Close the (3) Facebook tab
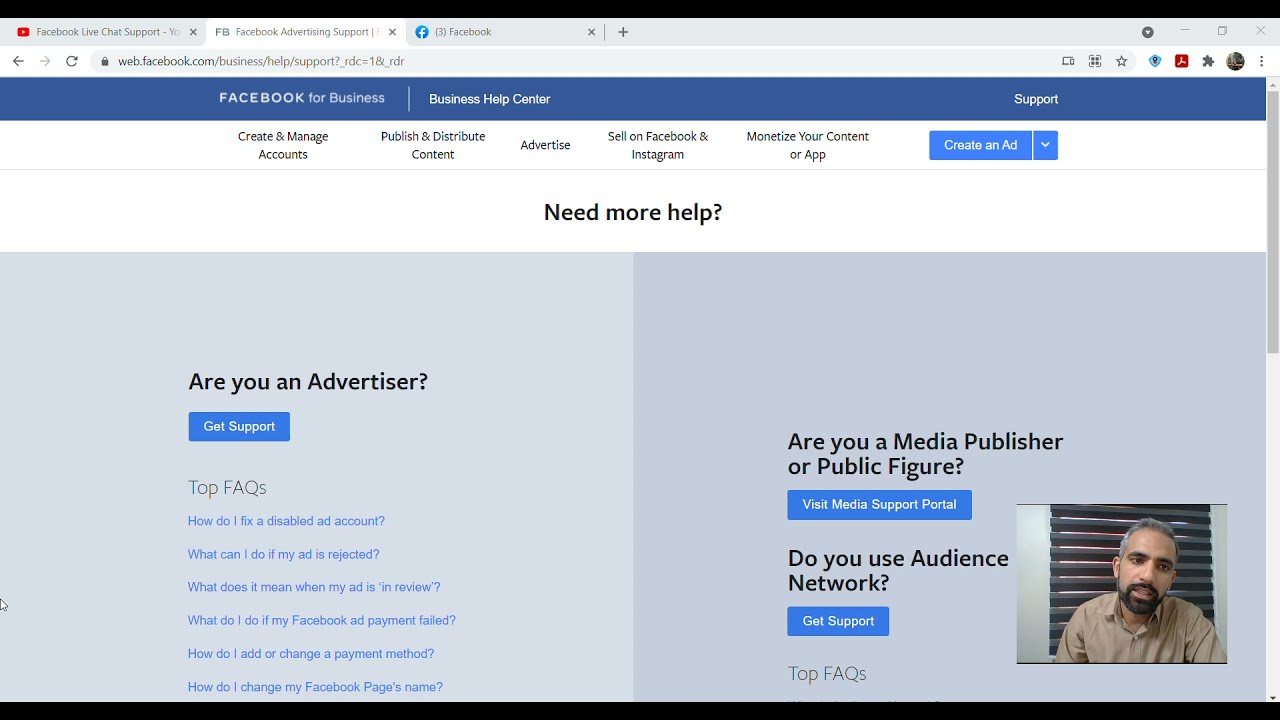This screenshot has width=1280, height=720. [x=591, y=32]
